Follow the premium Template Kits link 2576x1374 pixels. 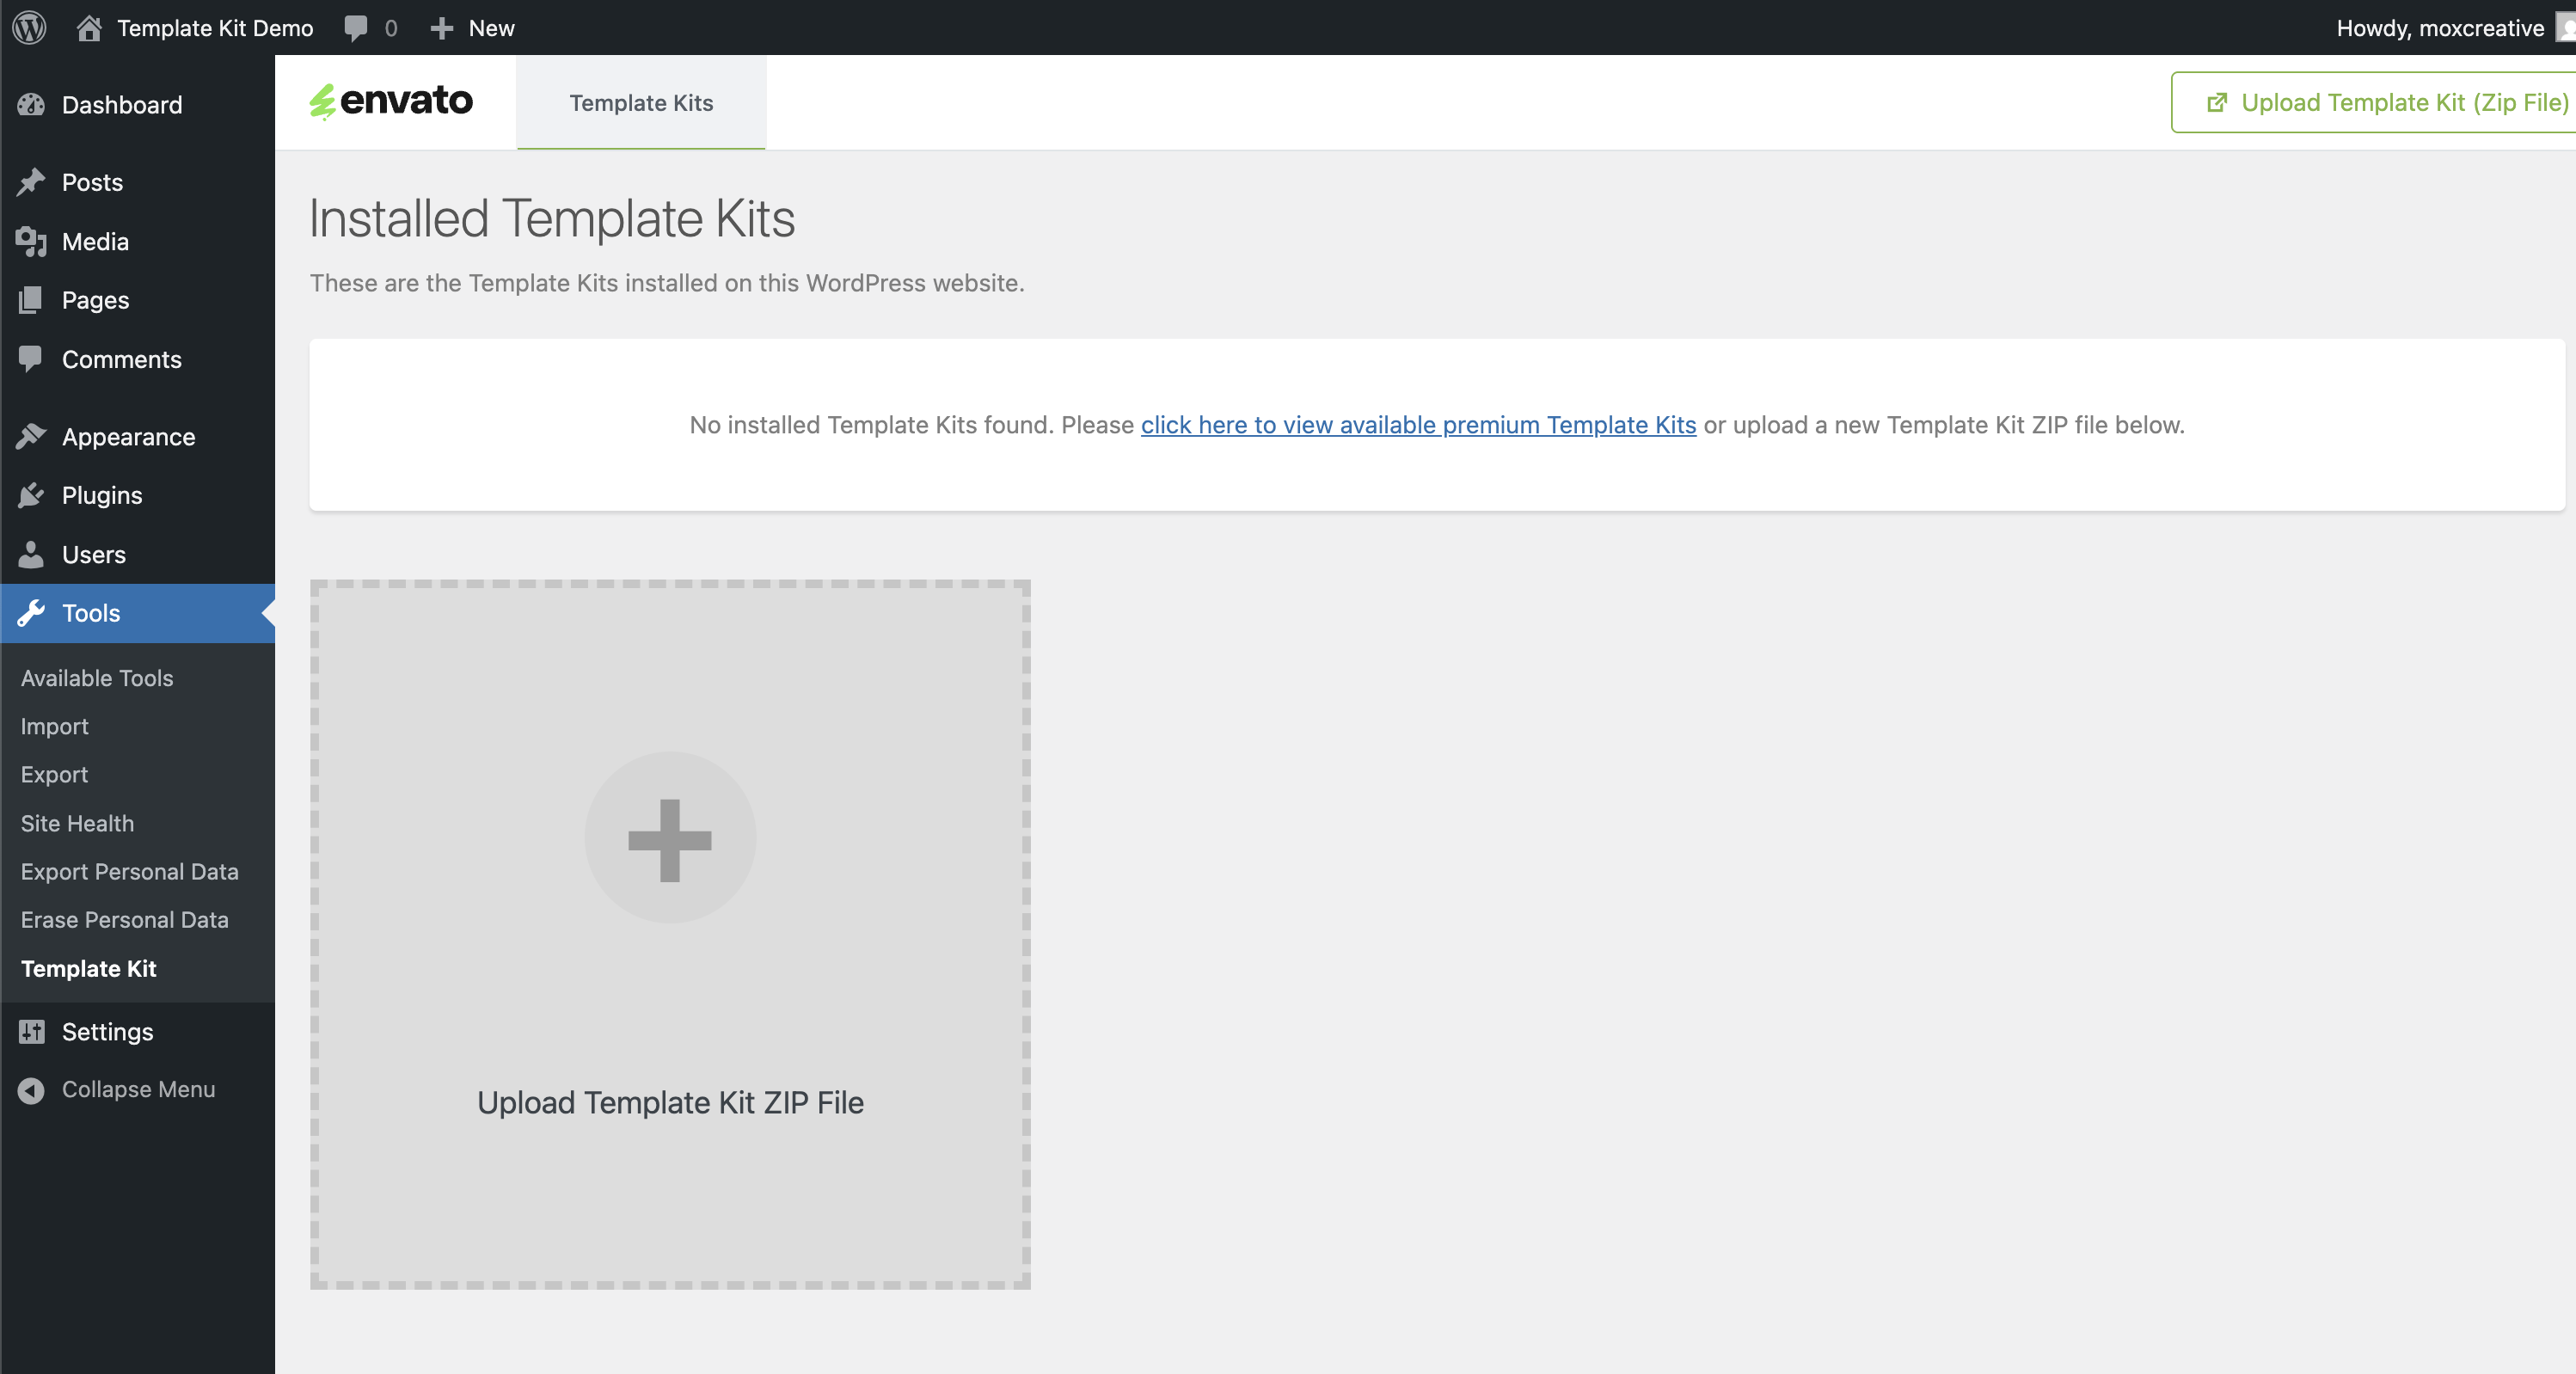1418,425
